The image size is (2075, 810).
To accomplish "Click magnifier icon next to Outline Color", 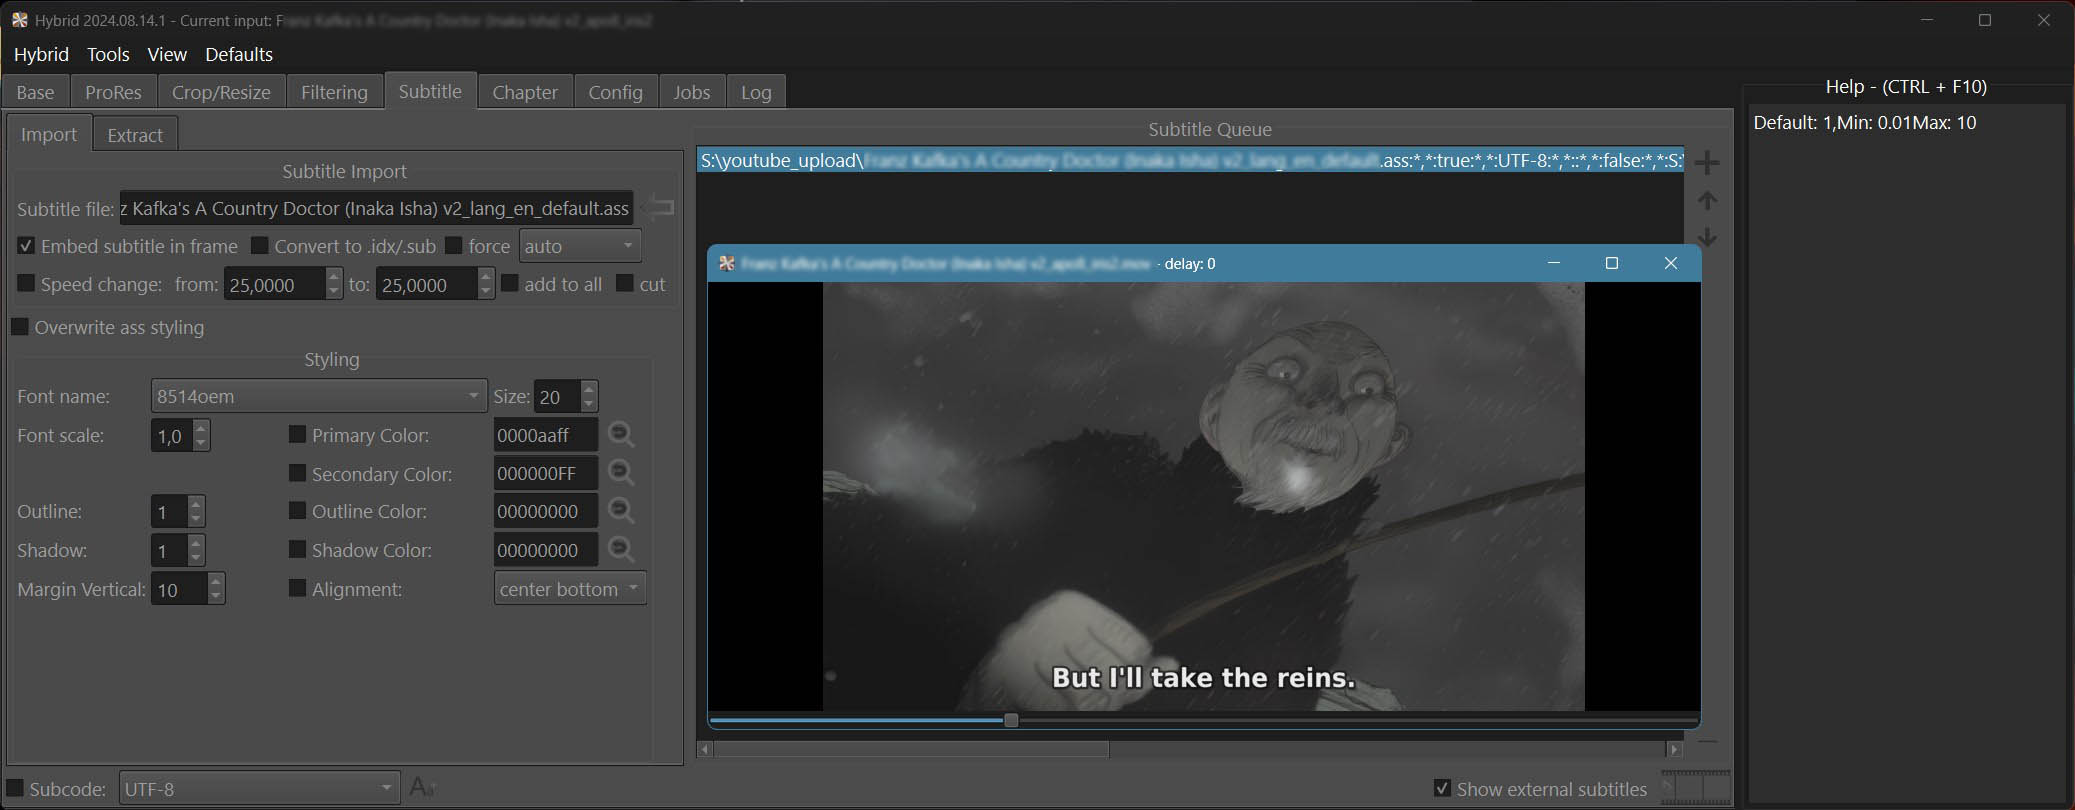I will click(x=621, y=511).
